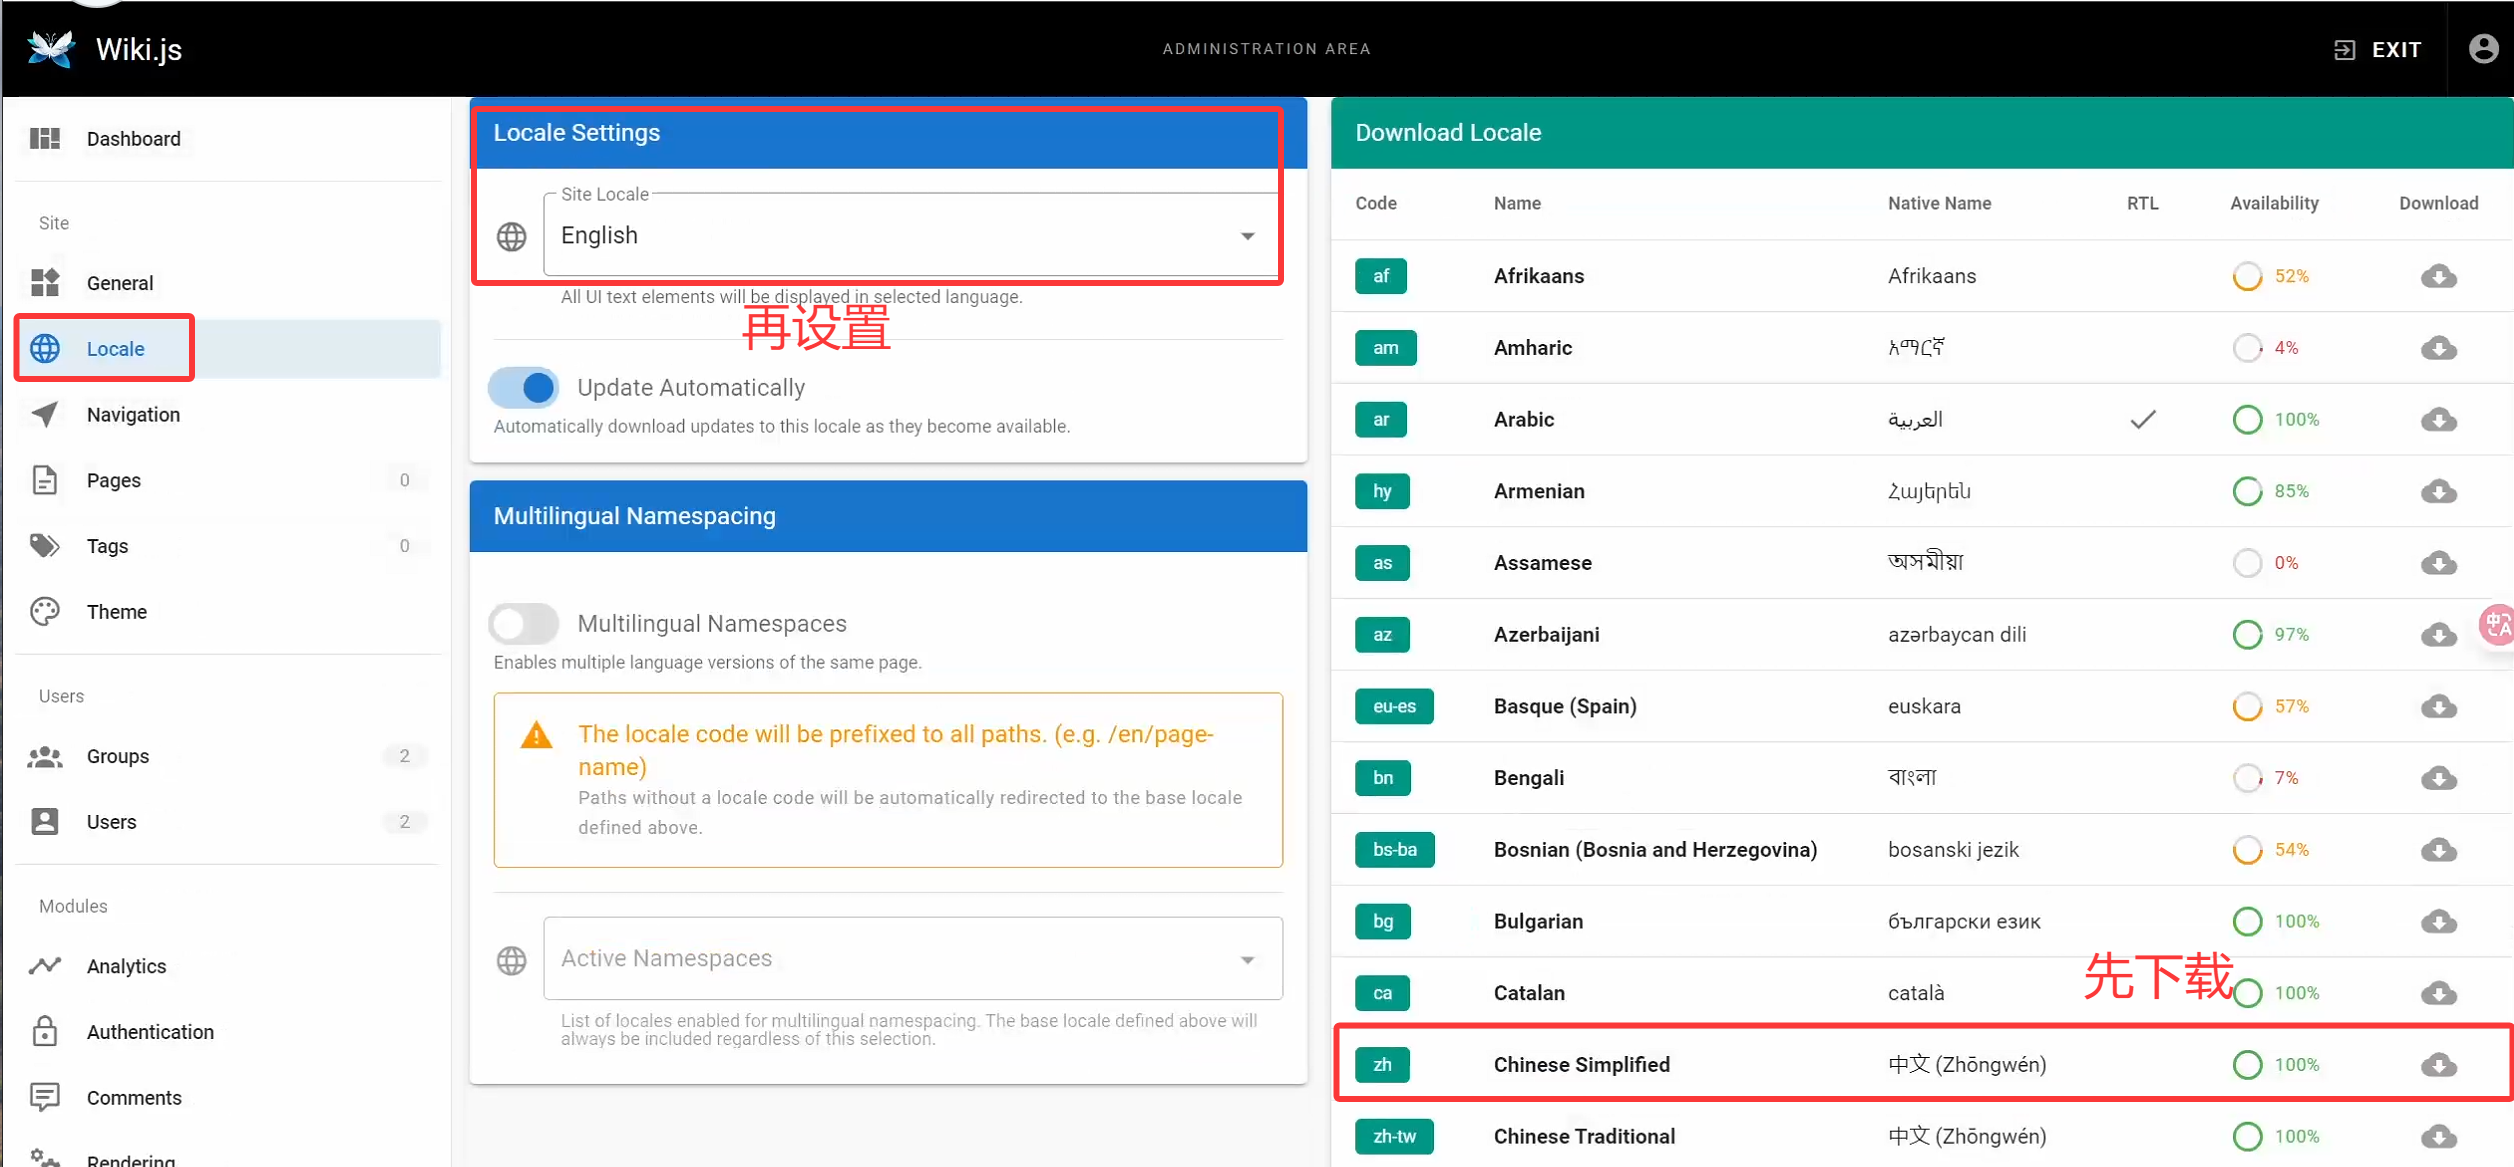
Task: Click the user account avatar icon
Action: (x=2483, y=49)
